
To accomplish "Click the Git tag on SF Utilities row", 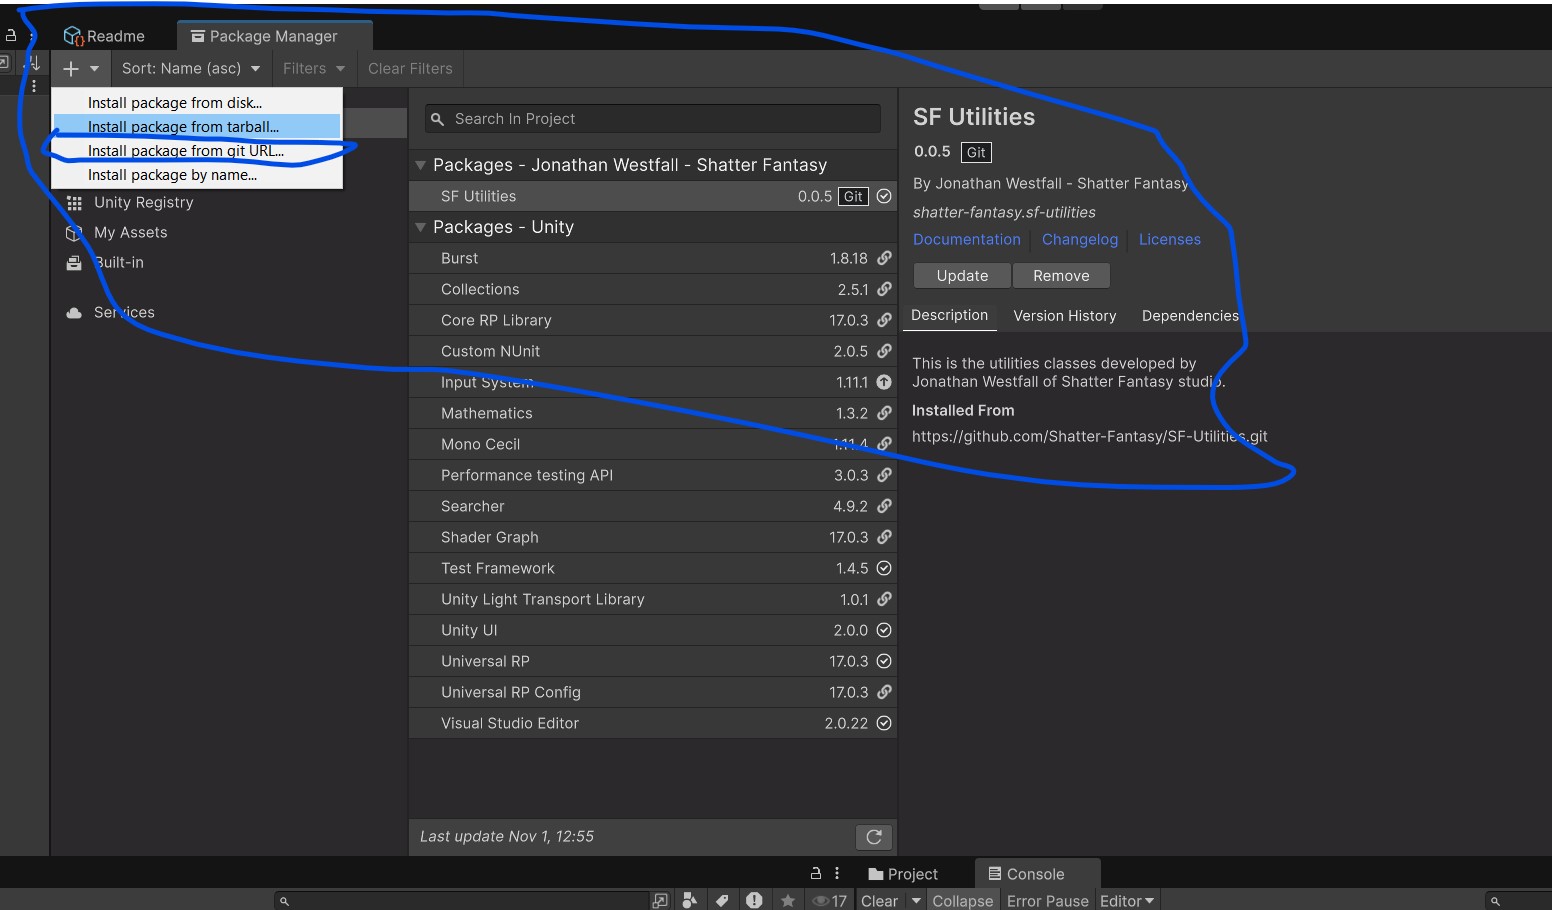I will point(853,196).
